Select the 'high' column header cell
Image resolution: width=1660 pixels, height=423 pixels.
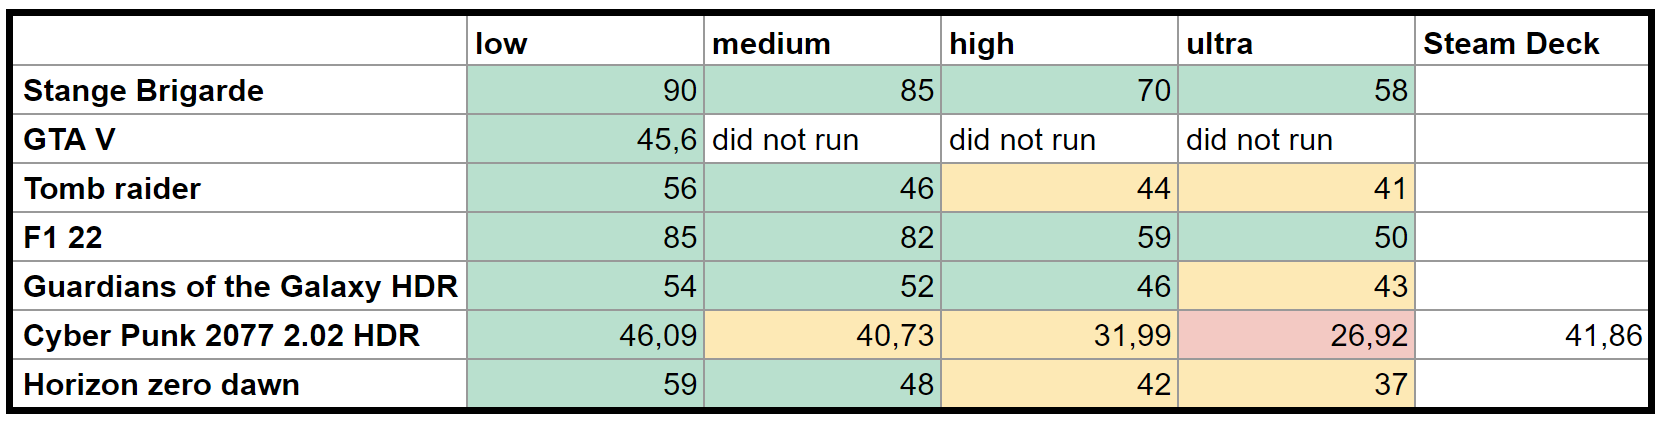(1059, 43)
